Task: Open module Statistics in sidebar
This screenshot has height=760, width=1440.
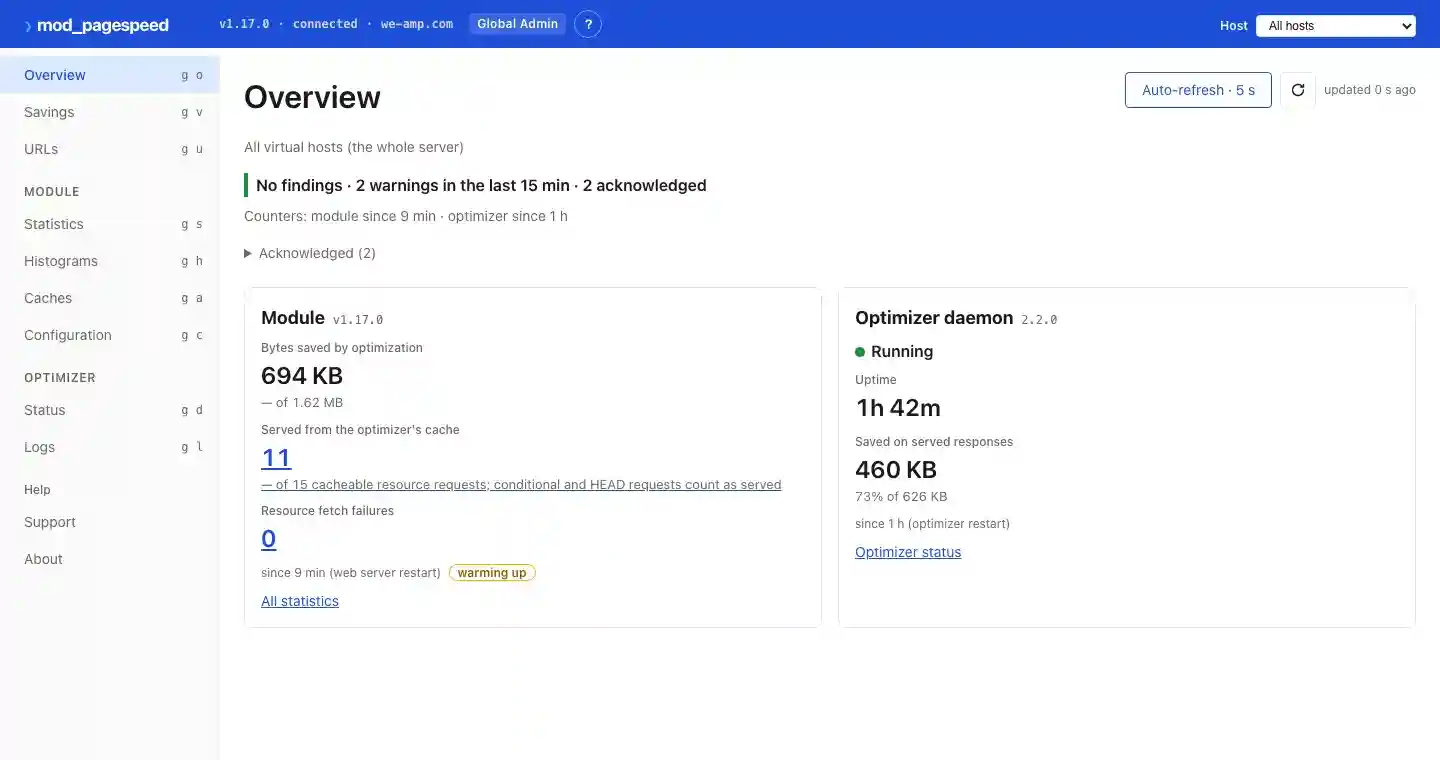Action: pyautogui.click(x=110, y=224)
